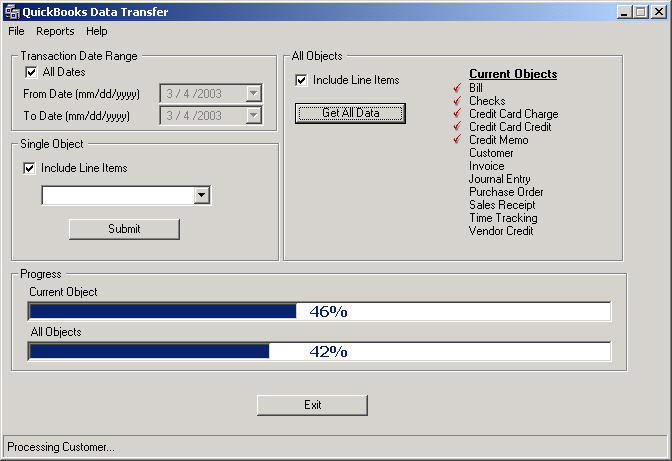The height and width of the screenshot is (461, 672).
Task: Click the All Objects progress bar at 42%
Action: [x=319, y=352]
